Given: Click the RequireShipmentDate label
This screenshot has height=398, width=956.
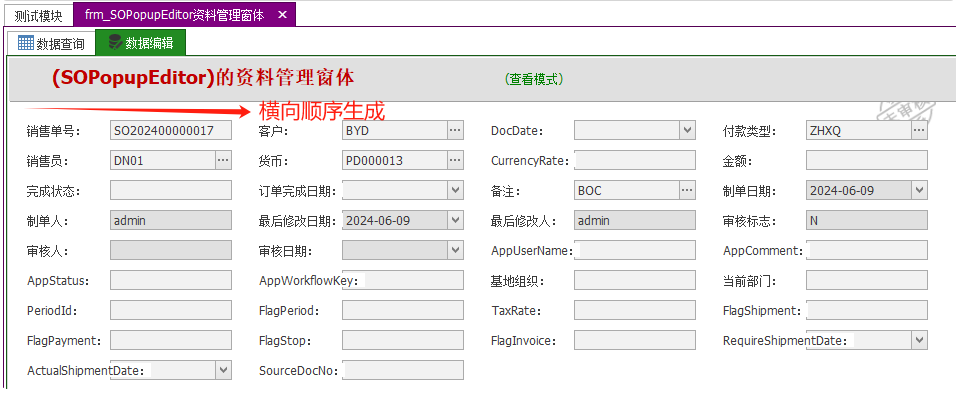Looking at the screenshot, I should 785,341.
